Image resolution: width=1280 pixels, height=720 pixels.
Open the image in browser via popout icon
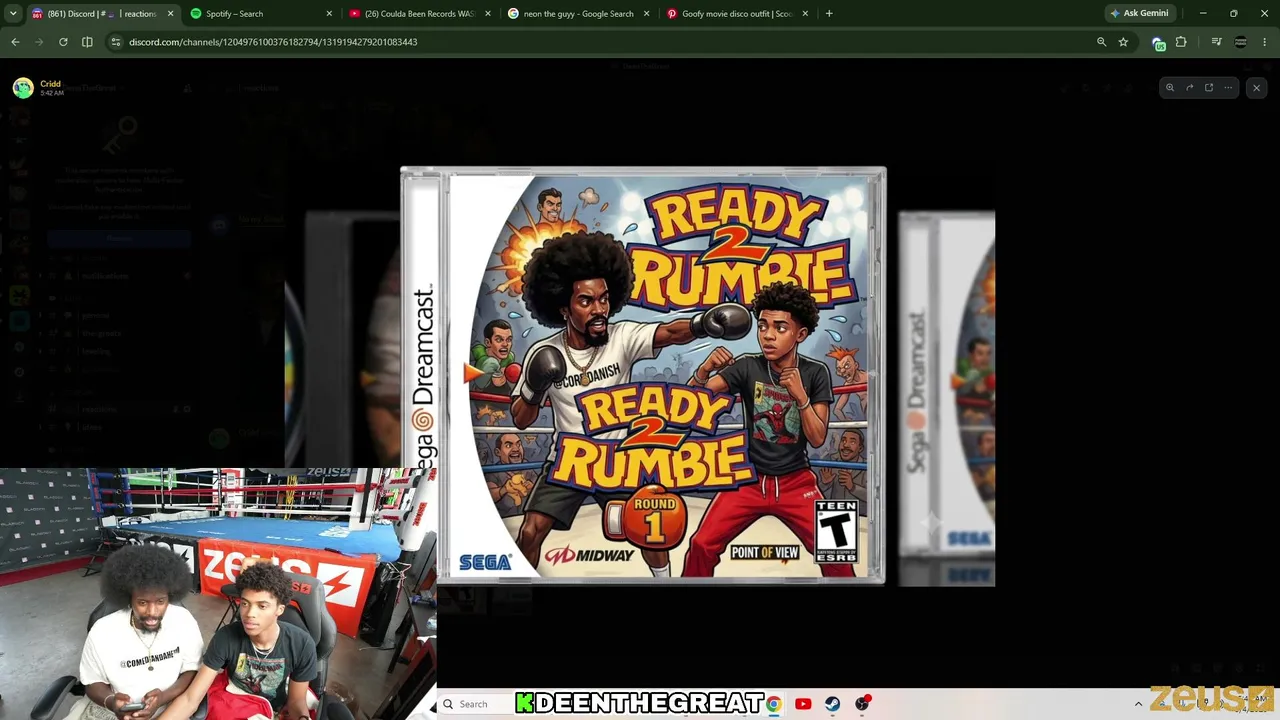coord(1209,88)
